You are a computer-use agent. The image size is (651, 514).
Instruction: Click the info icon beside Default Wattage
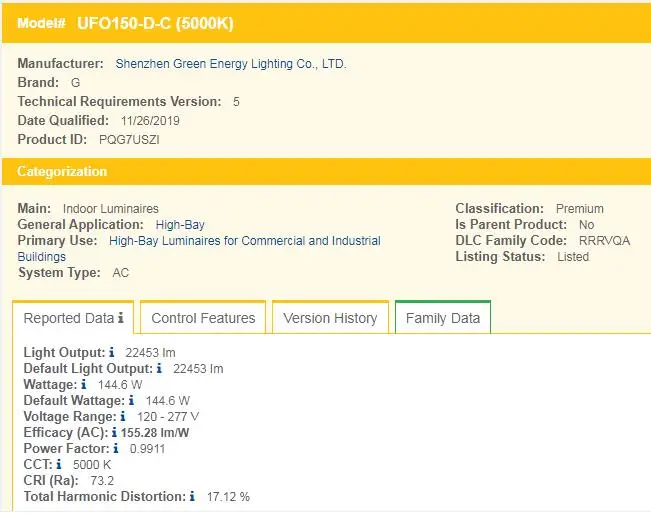[131, 401]
